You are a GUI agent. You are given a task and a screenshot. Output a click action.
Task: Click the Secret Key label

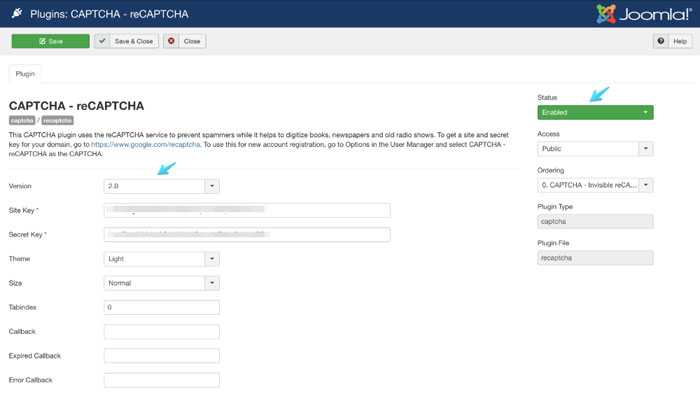tap(28, 234)
